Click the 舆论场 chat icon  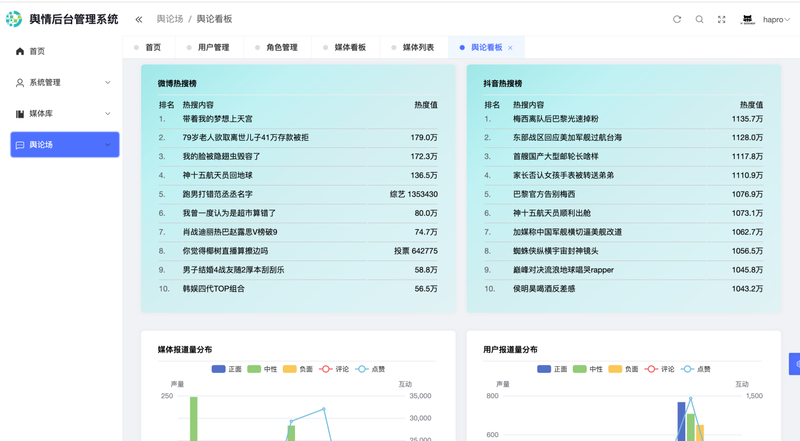(x=20, y=145)
